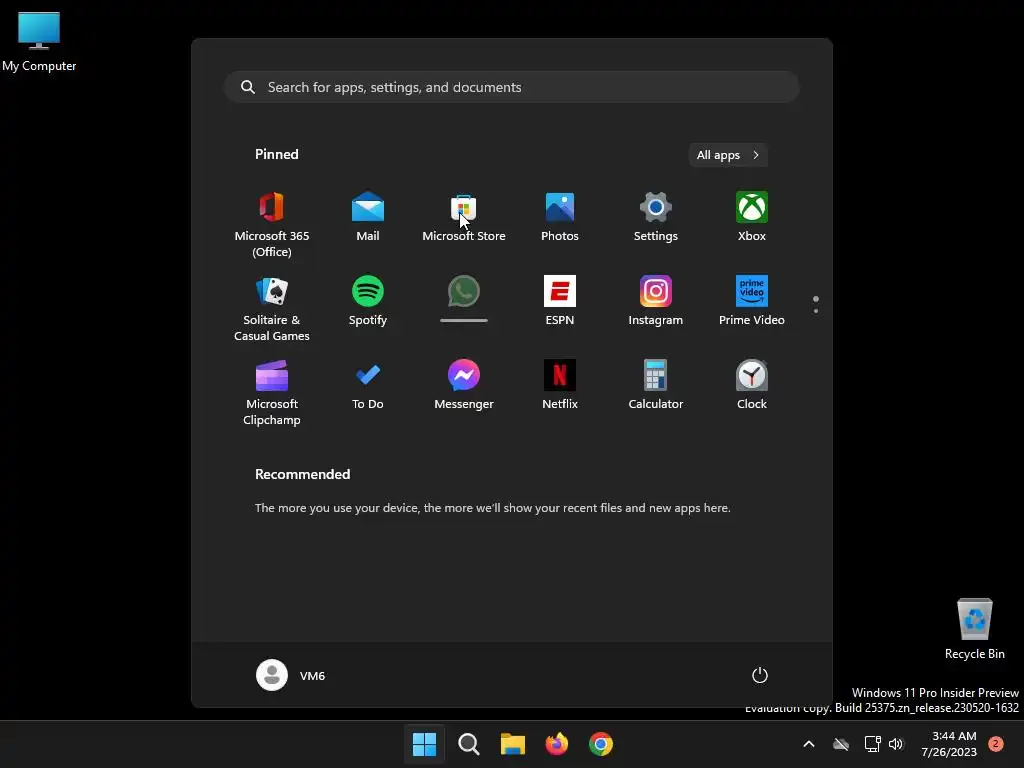Open the clock and date flyout
The height and width of the screenshot is (768, 1024).
coord(949,744)
